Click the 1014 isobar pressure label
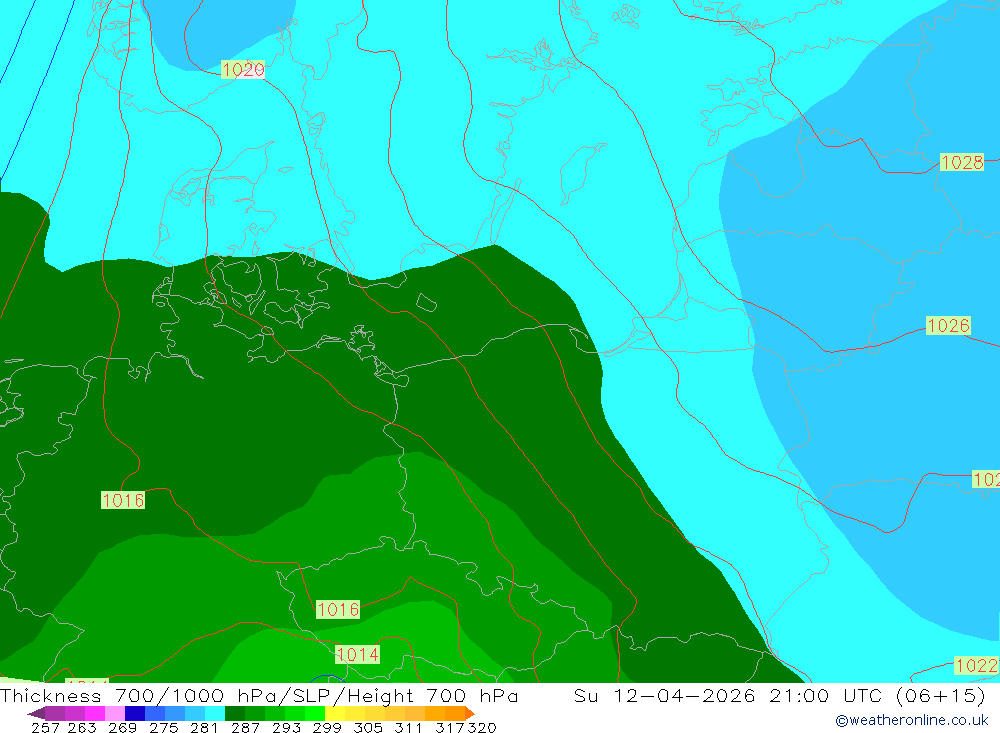The width and height of the screenshot is (1000, 733). (358, 654)
